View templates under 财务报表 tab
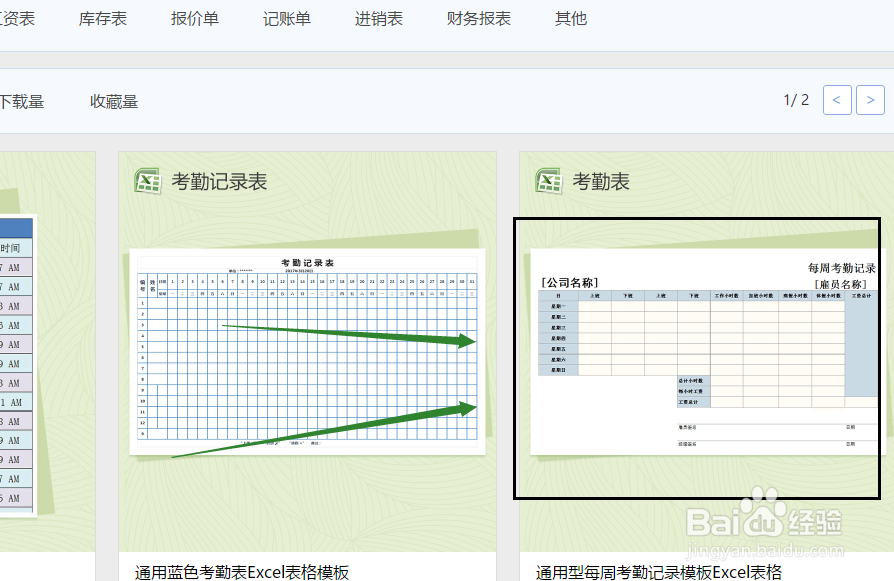 click(478, 17)
